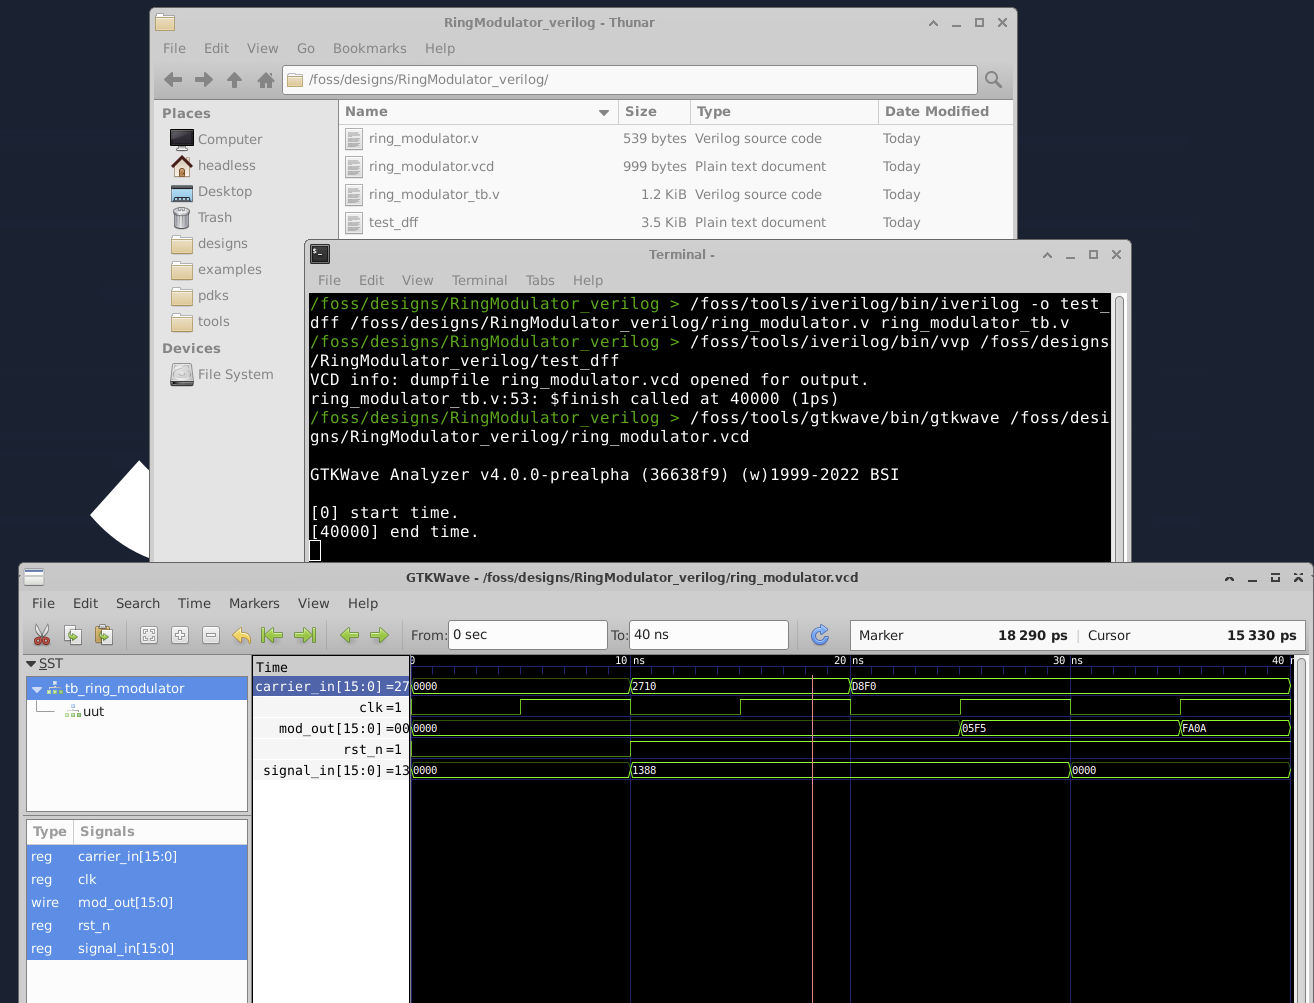Click the From time input field
Viewport: 1314px width, 1003px height.
(x=527, y=635)
